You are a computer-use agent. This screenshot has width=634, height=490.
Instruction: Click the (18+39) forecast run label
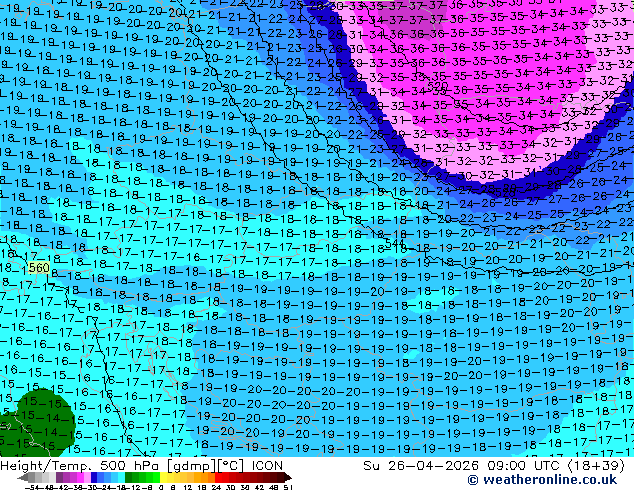click(x=596, y=466)
